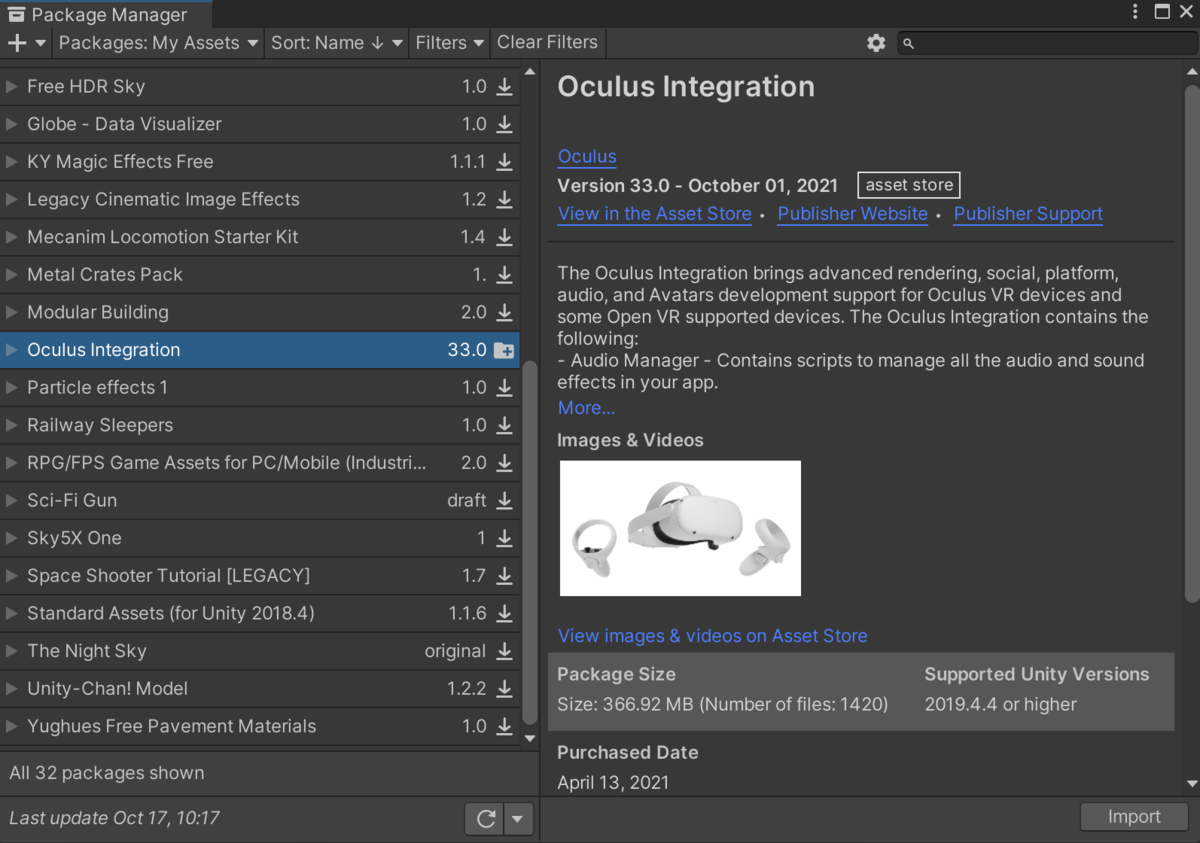The image size is (1200, 843).
Task: Open the Package Manager window options menu
Action: pyautogui.click(x=1135, y=12)
